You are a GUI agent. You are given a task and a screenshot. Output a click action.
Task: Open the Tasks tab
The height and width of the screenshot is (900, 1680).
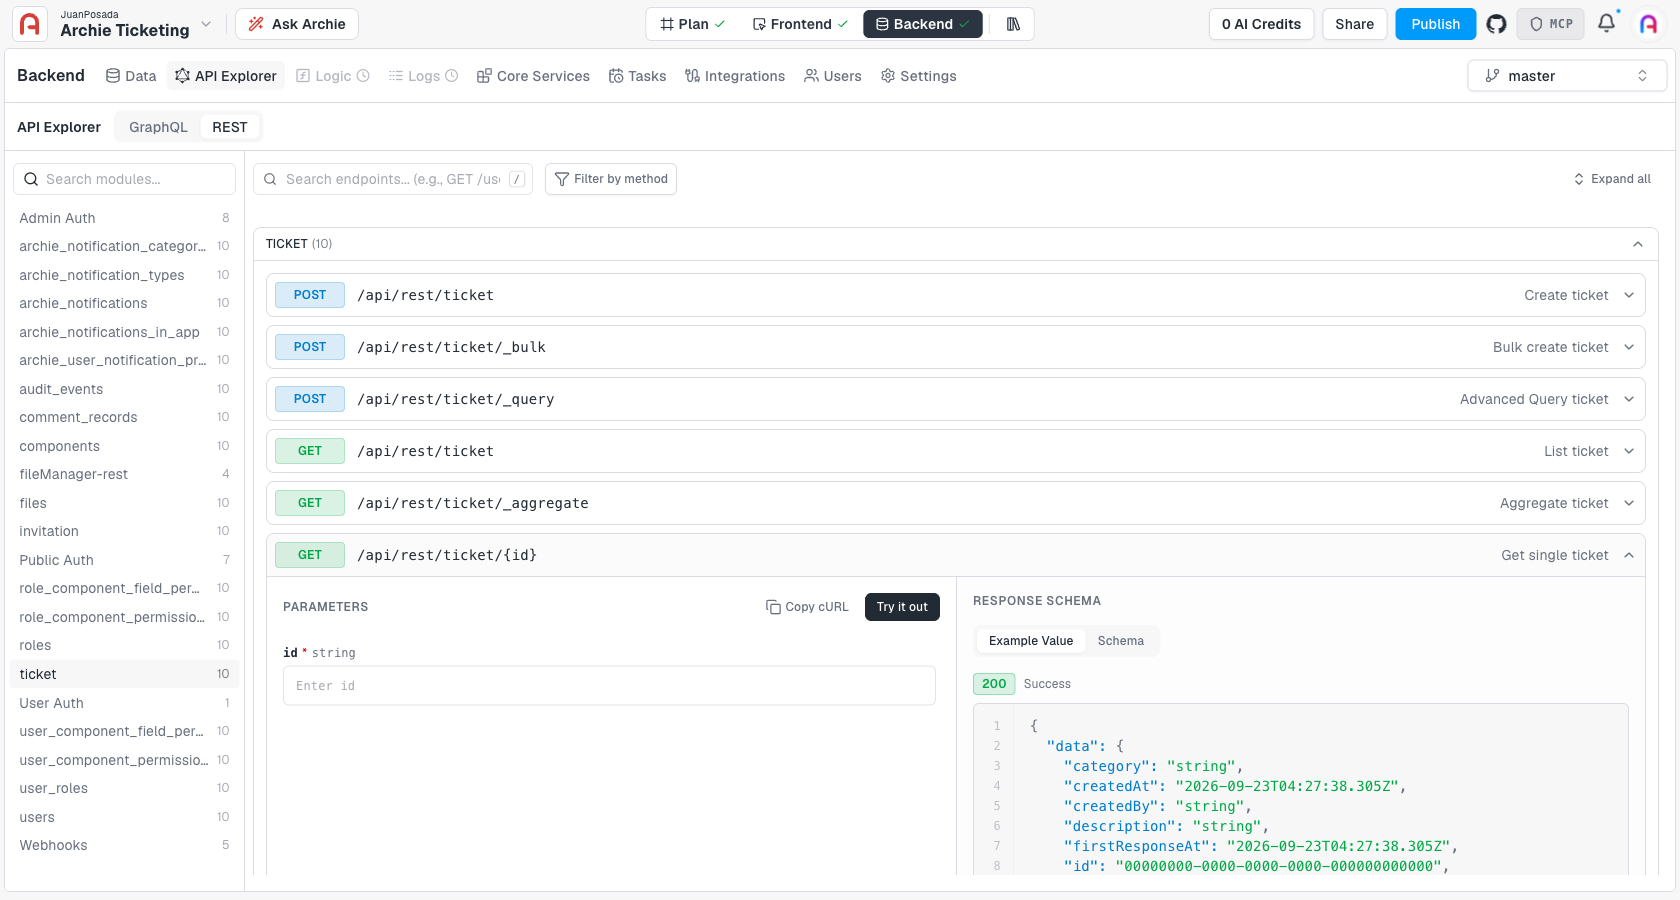tap(638, 76)
